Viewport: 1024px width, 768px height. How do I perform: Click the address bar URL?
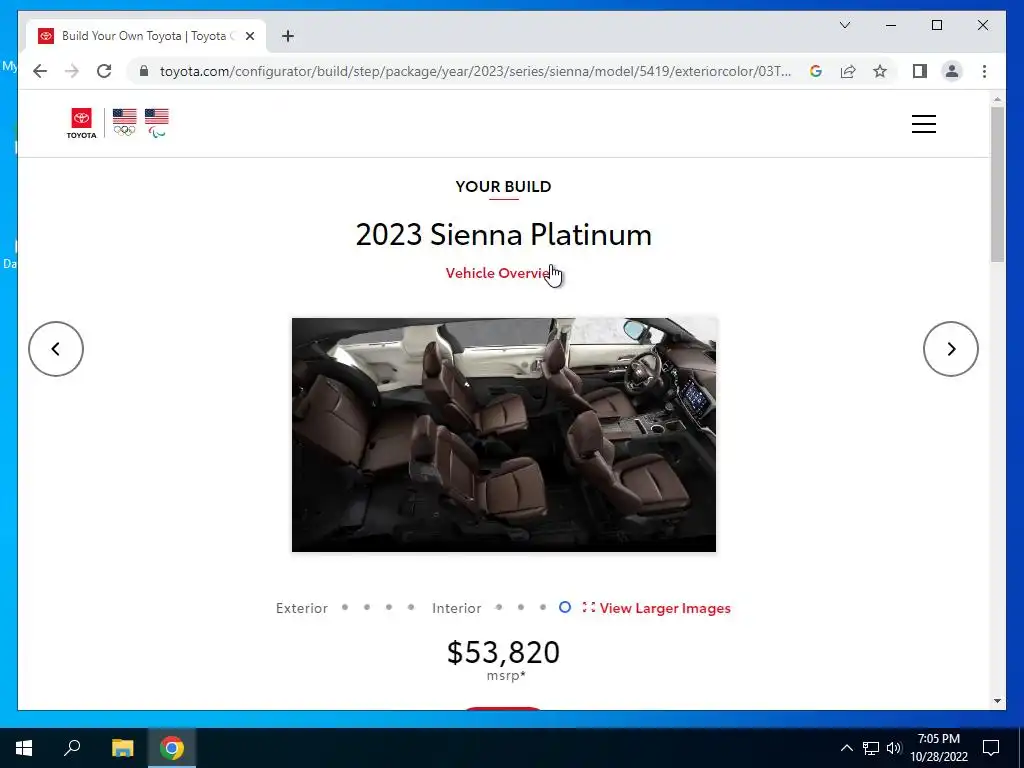[475, 71]
